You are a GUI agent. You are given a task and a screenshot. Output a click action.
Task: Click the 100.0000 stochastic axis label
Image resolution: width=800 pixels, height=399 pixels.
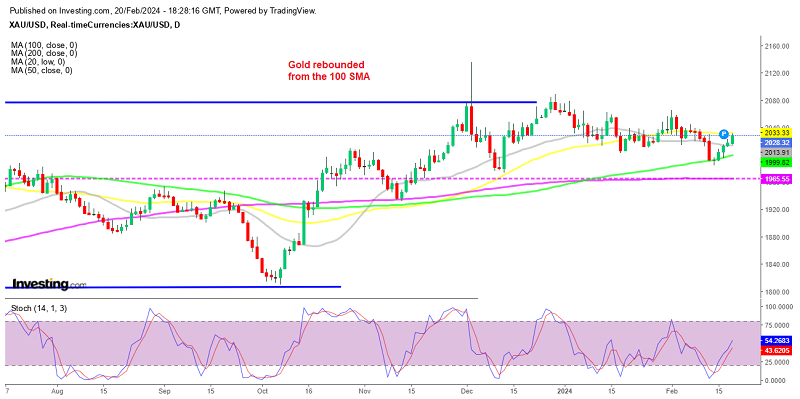point(778,307)
